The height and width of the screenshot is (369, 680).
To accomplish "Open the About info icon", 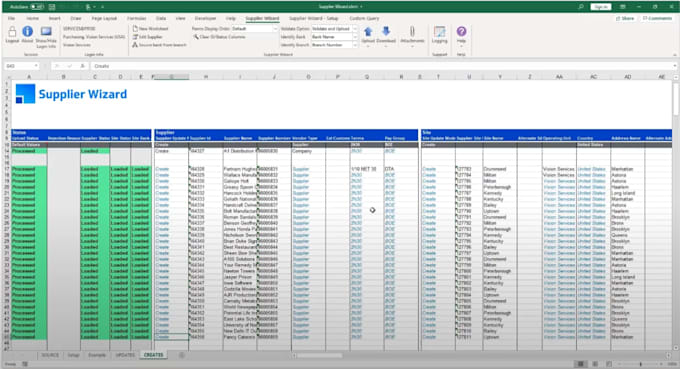I will (x=27, y=31).
